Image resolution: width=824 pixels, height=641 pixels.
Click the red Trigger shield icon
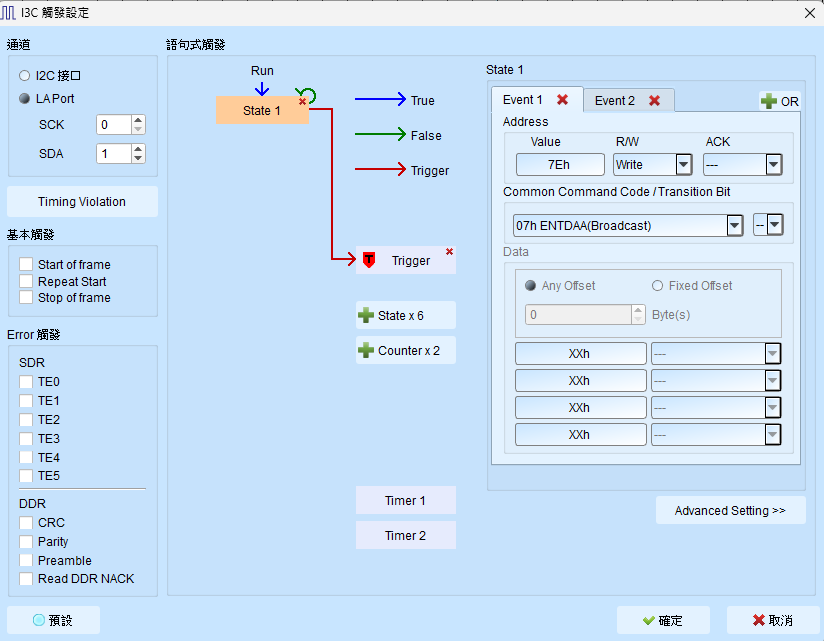pyautogui.click(x=369, y=260)
